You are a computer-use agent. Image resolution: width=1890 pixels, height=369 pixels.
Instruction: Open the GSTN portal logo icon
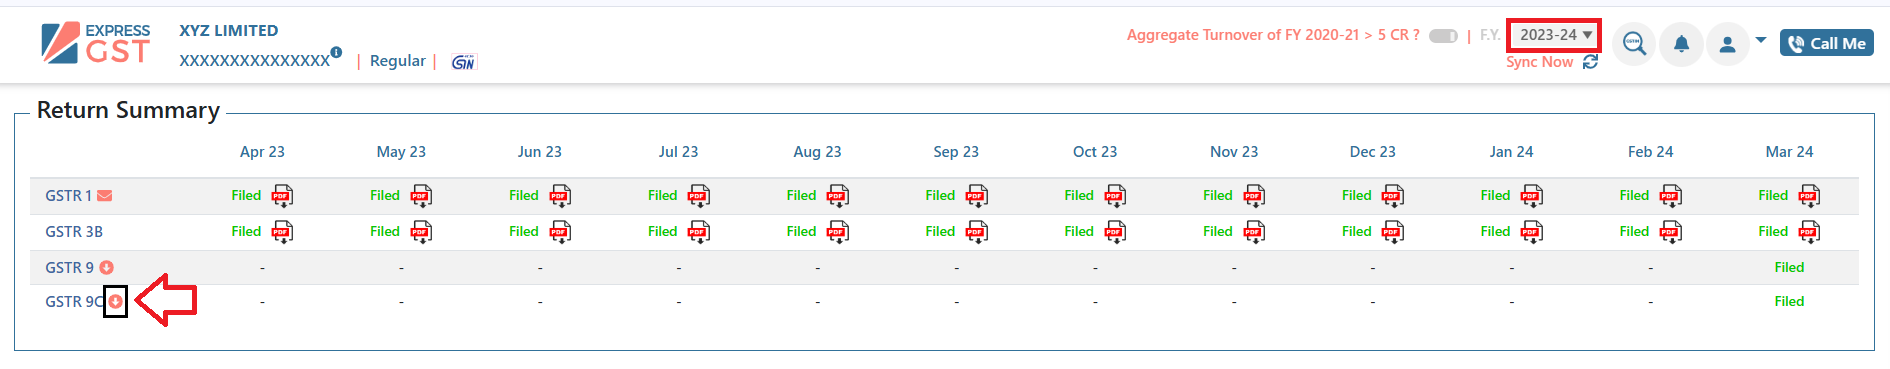coord(463,62)
